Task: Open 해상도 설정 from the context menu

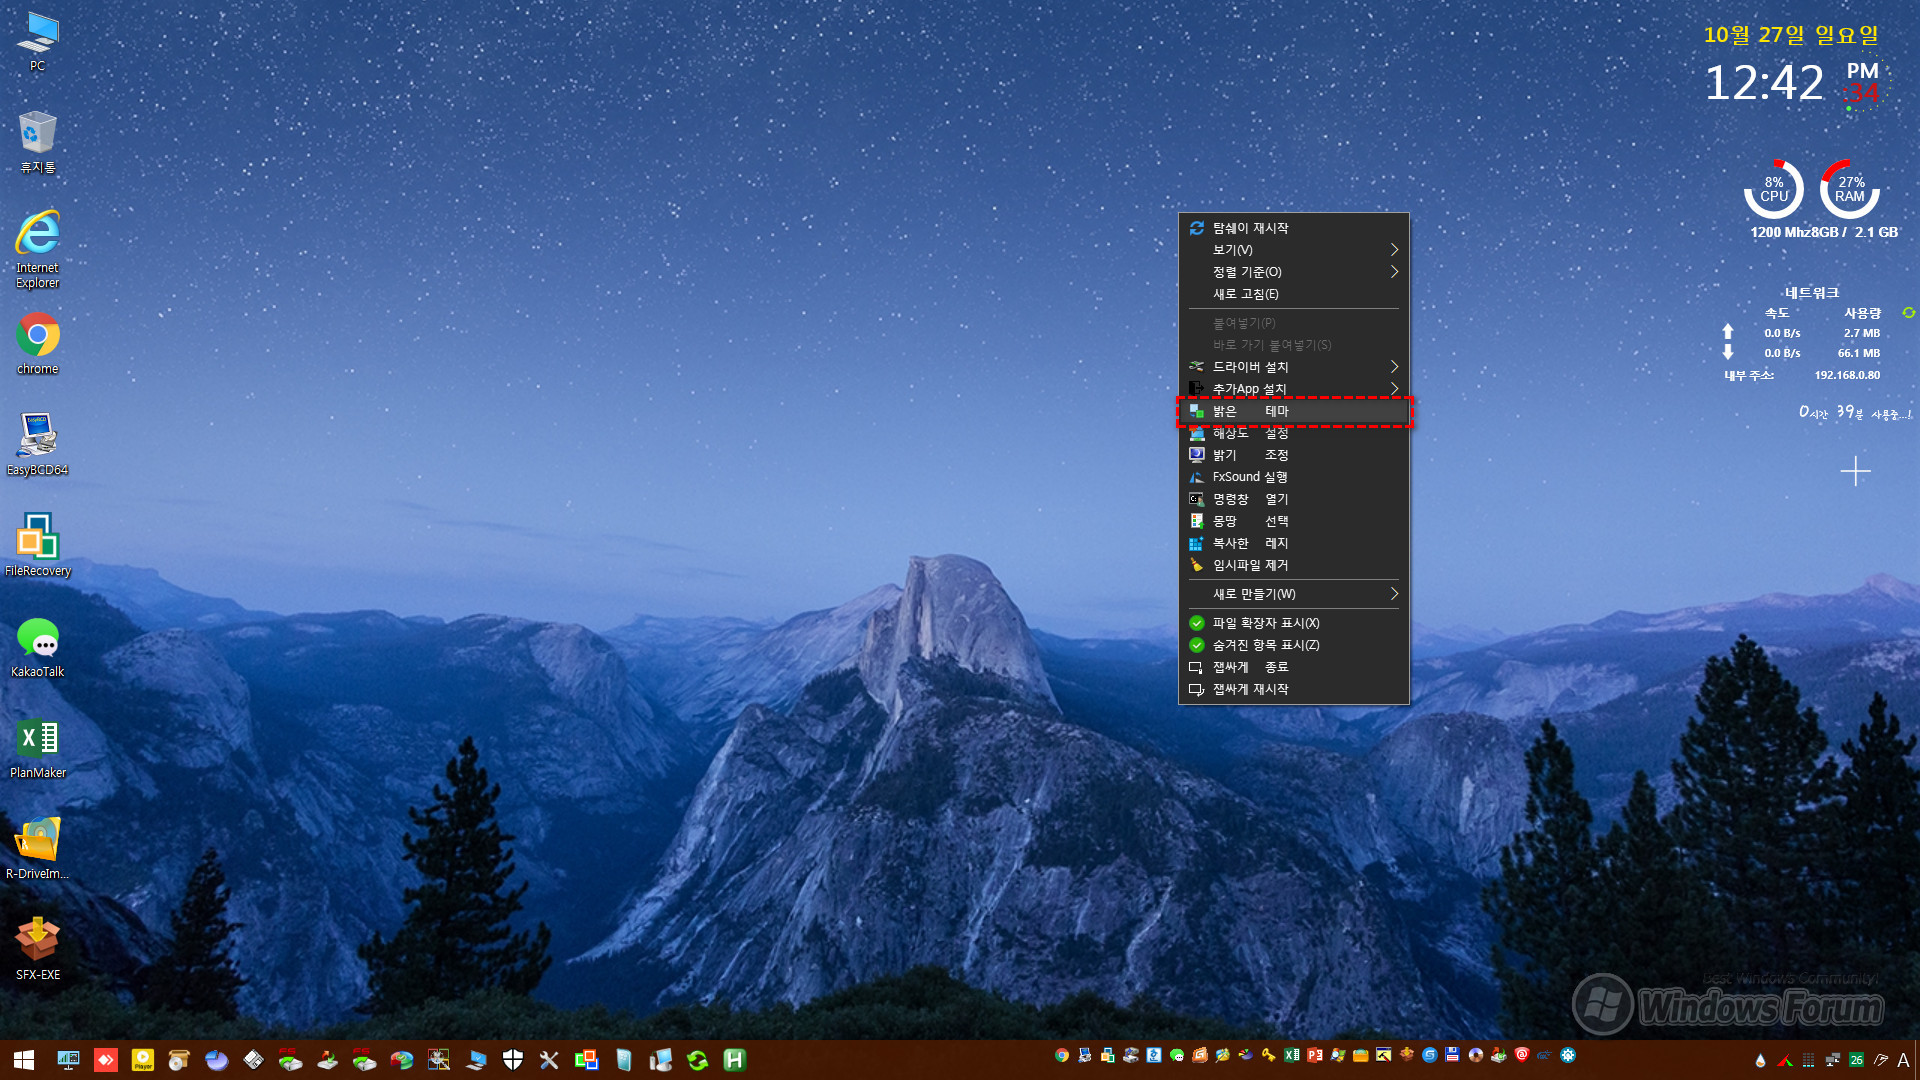Action: (x=1293, y=433)
